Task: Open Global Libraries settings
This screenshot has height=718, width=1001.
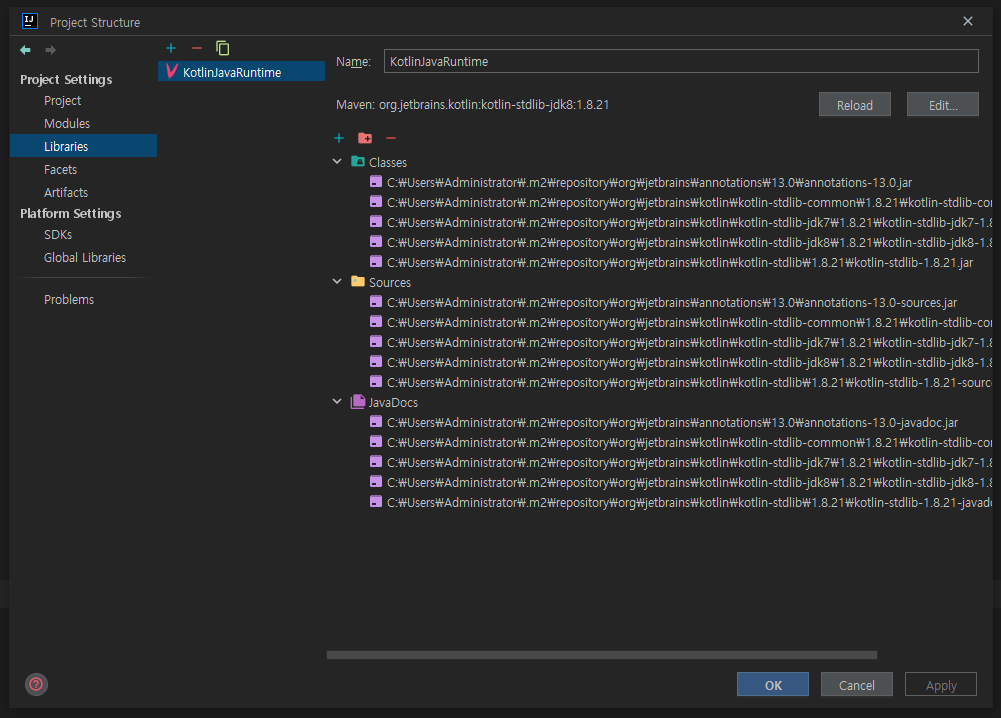Action: [85, 257]
